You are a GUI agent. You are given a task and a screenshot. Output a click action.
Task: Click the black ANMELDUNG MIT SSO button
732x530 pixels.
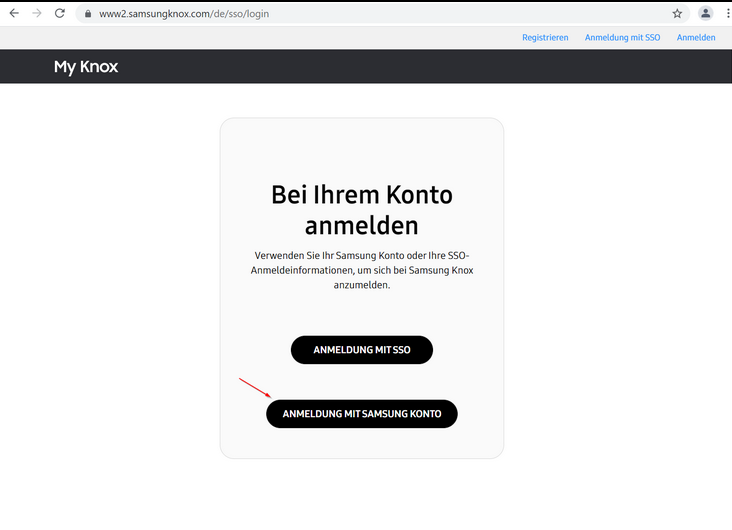362,350
